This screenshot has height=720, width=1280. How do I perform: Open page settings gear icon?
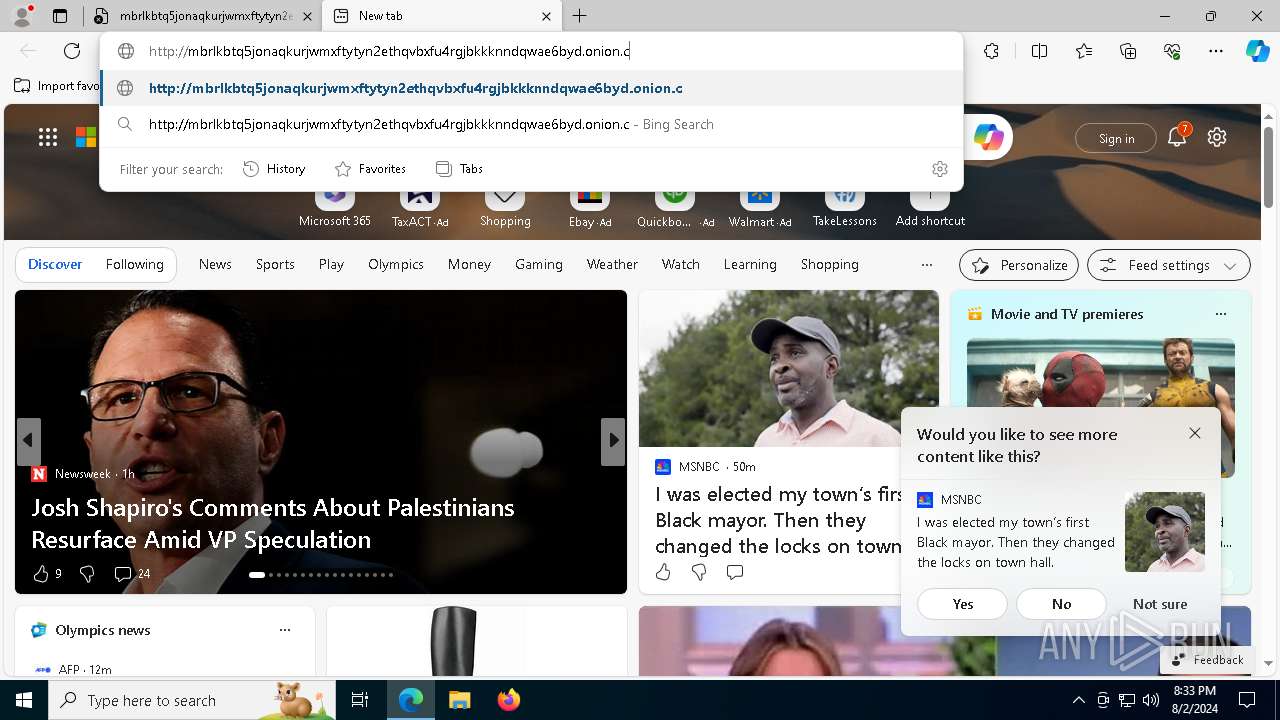pyautogui.click(x=1217, y=137)
